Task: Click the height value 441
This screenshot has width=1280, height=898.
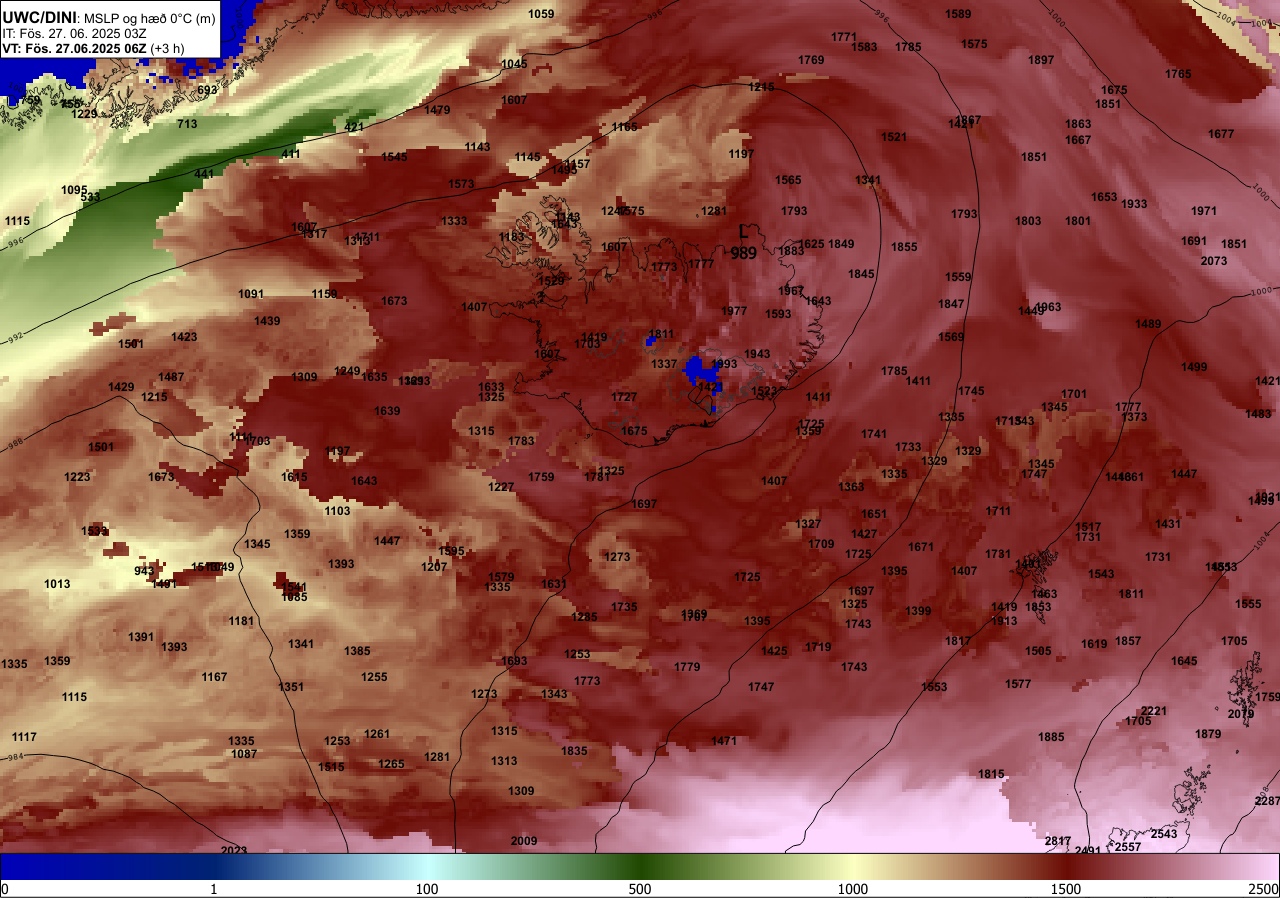Action: [x=204, y=174]
